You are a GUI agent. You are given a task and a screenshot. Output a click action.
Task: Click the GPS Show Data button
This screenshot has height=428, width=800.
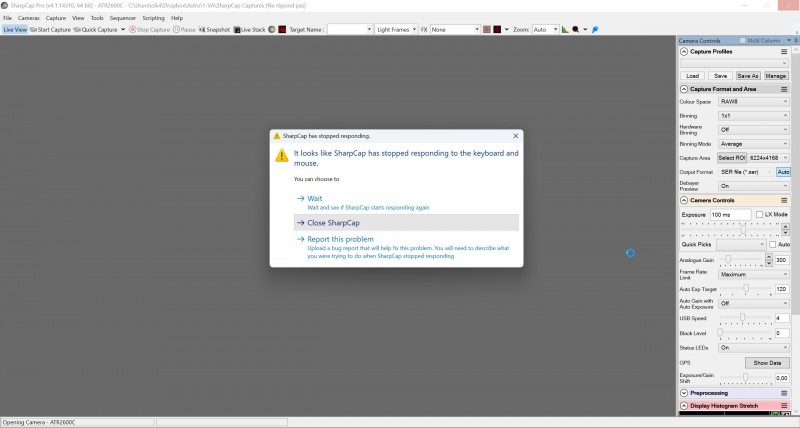click(767, 363)
